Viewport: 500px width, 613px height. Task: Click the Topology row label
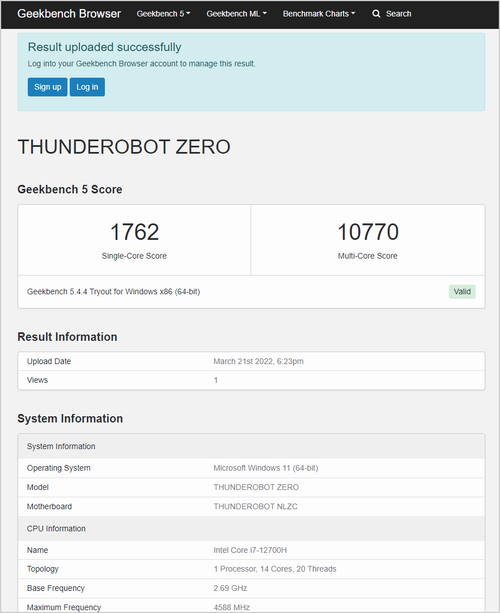[43, 569]
